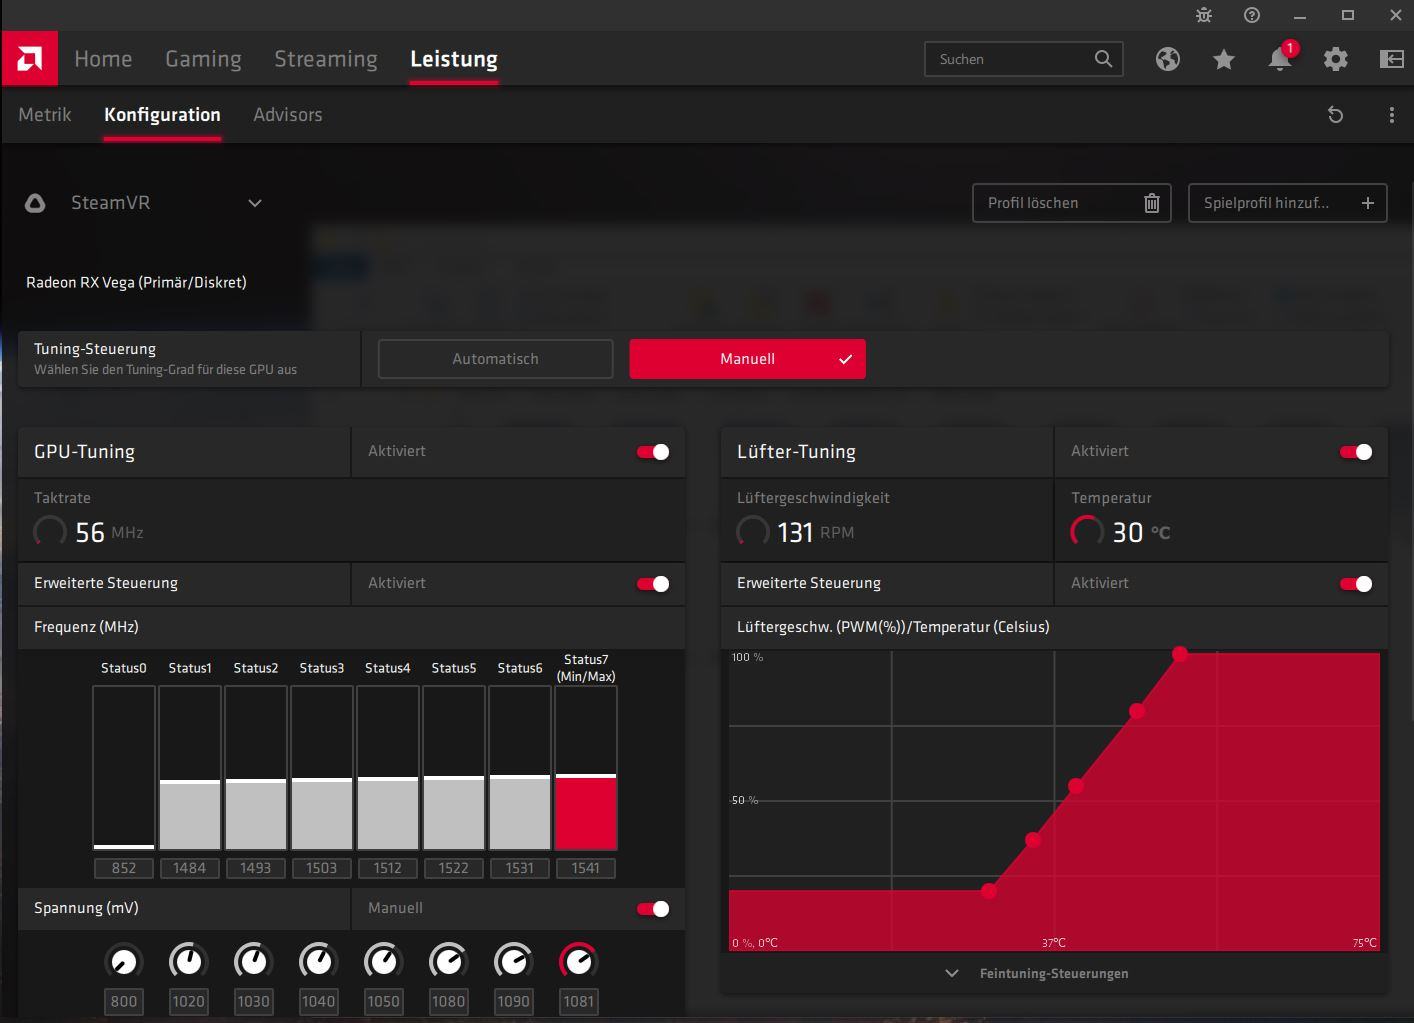
Task: Select the Konfiguration sub-tab
Action: tap(162, 115)
